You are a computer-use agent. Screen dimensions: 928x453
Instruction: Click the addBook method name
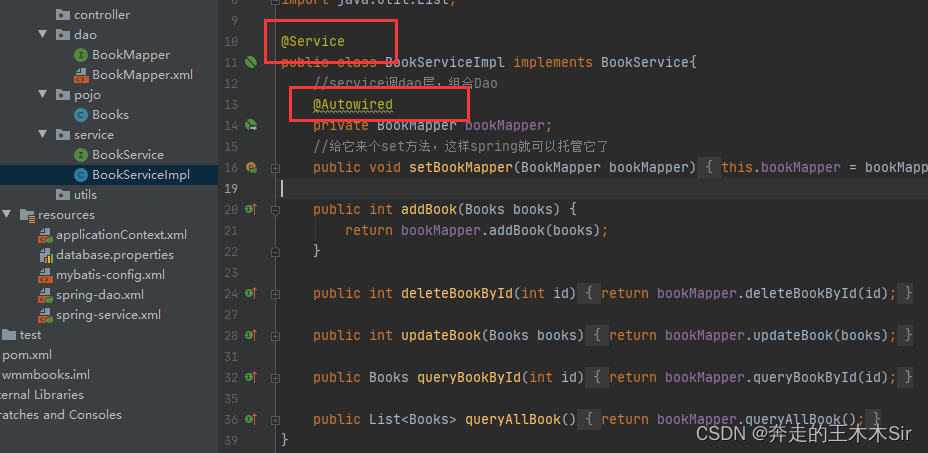coord(429,210)
